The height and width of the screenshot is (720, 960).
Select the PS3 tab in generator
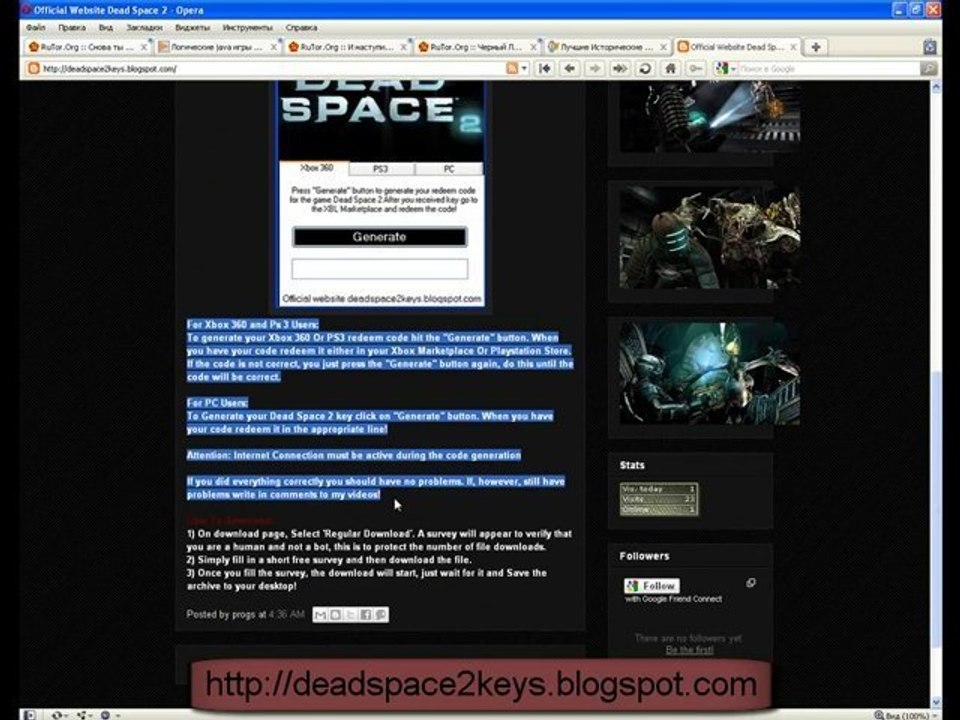click(381, 168)
